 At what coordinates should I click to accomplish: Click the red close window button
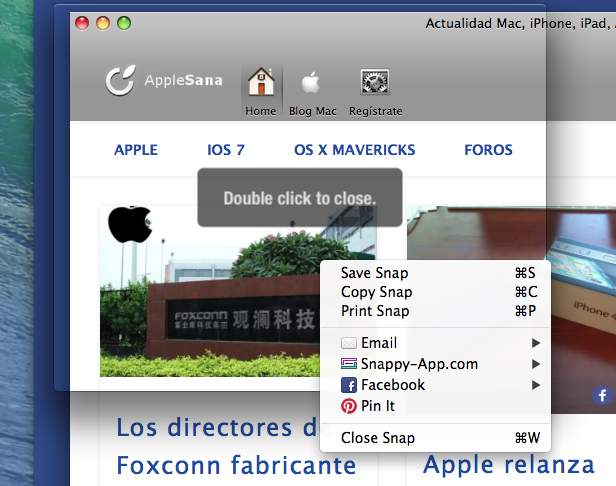82,23
